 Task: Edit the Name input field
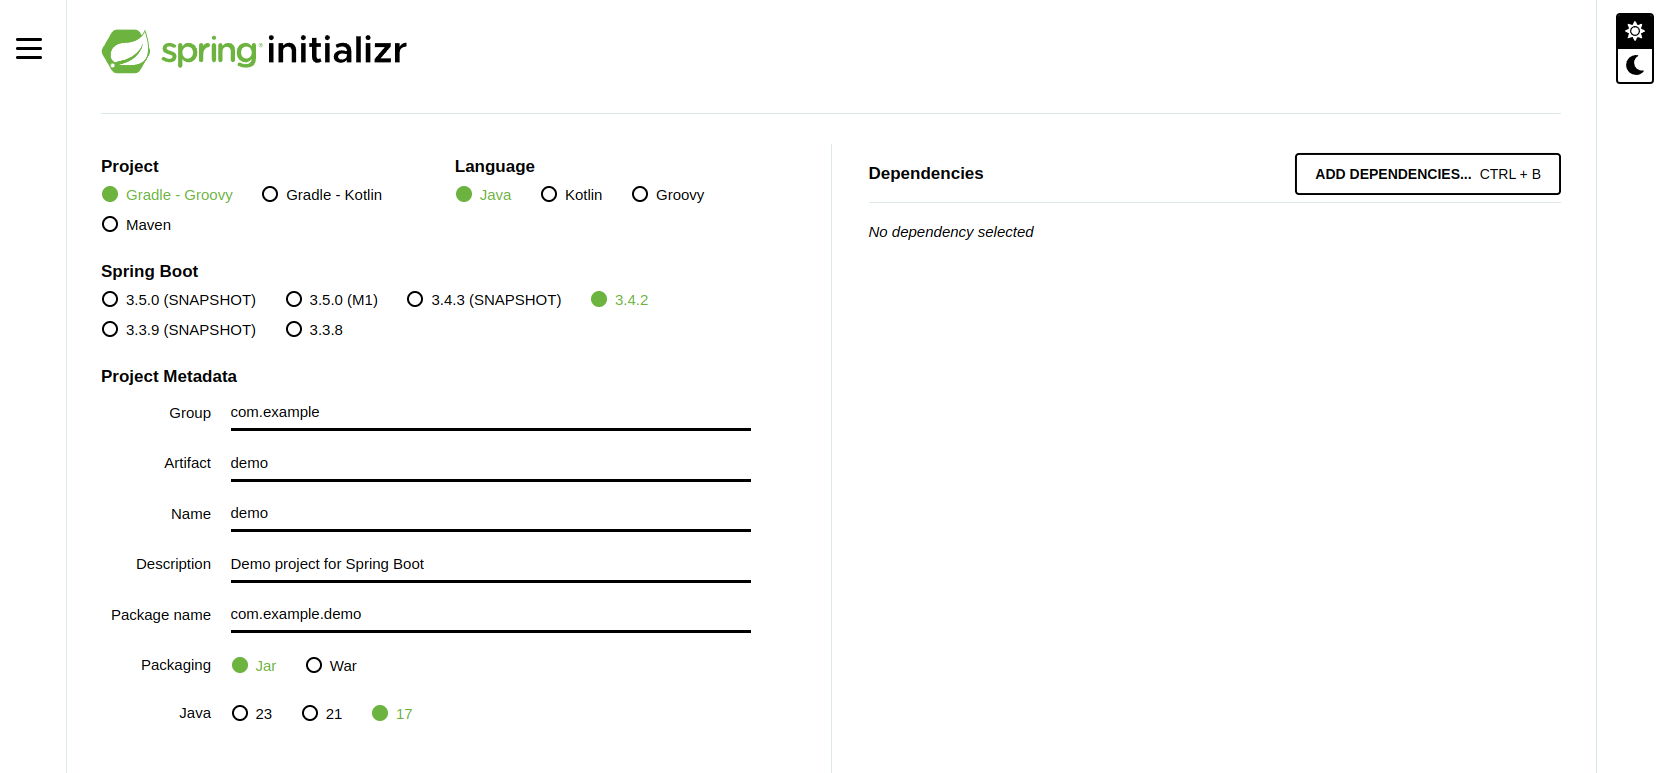point(491,514)
